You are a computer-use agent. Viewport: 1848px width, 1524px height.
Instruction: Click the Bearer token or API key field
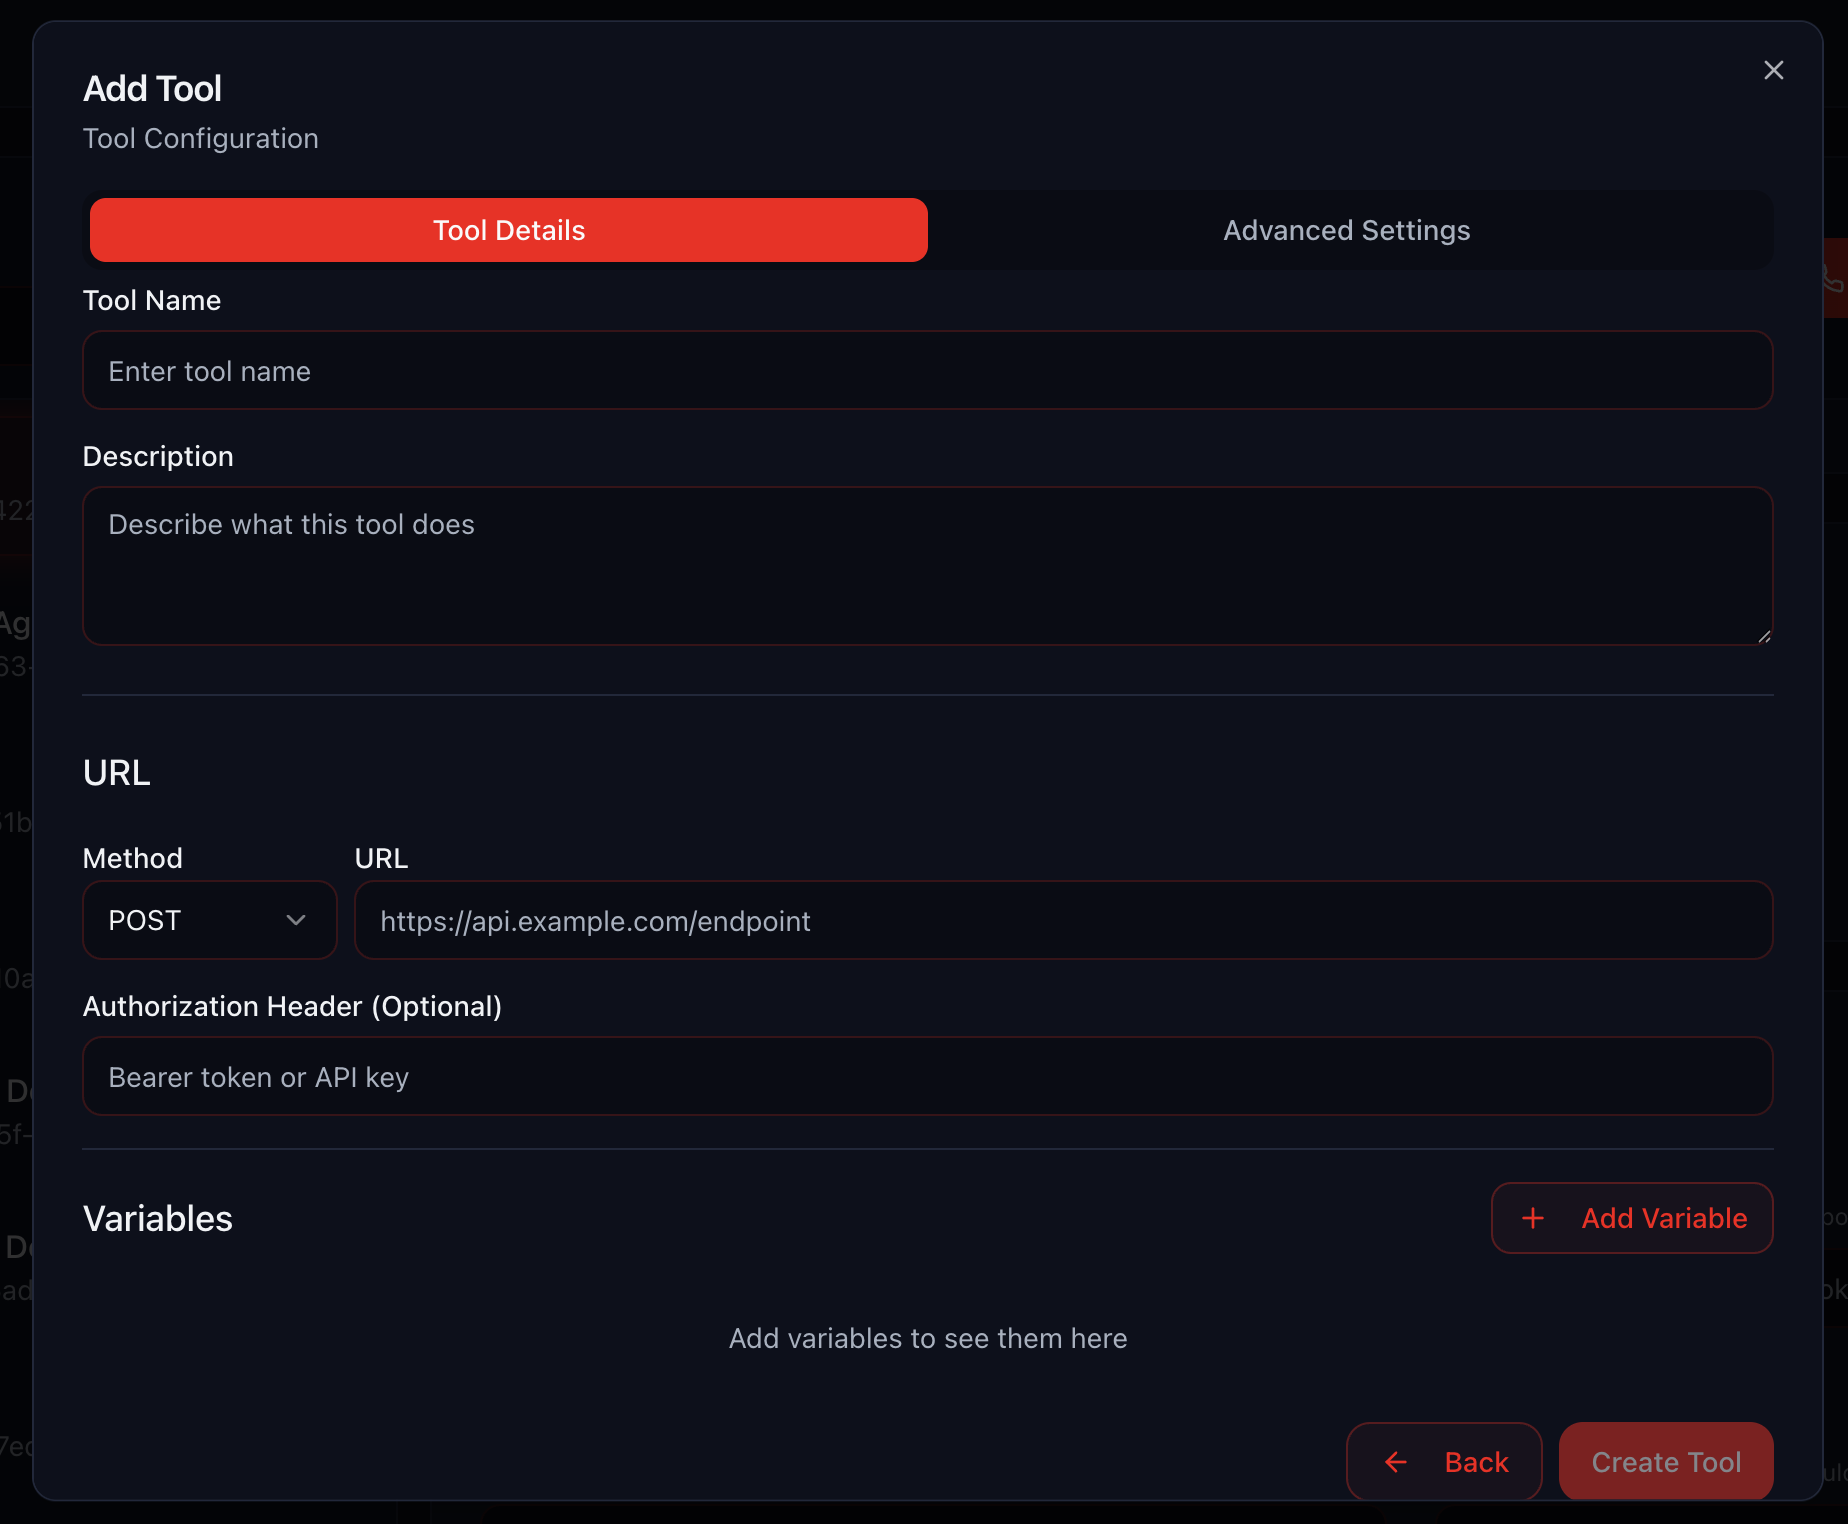tap(928, 1076)
